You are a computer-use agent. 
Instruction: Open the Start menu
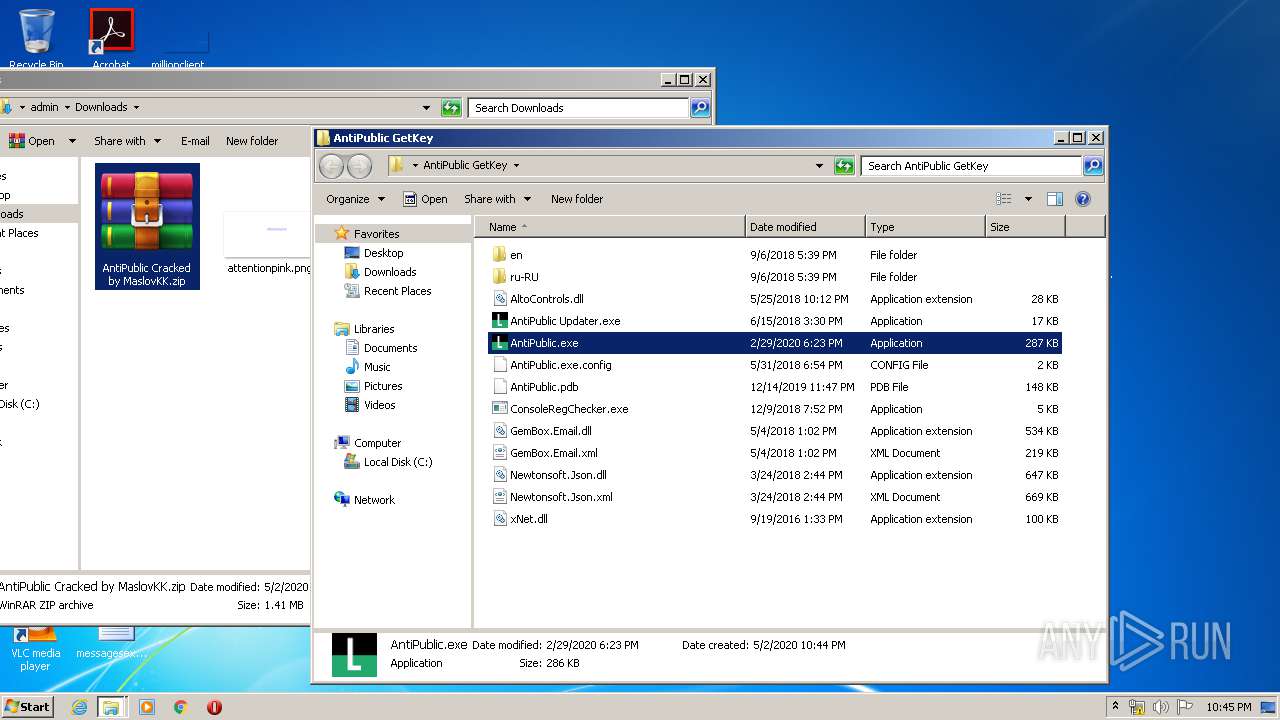coord(27,706)
